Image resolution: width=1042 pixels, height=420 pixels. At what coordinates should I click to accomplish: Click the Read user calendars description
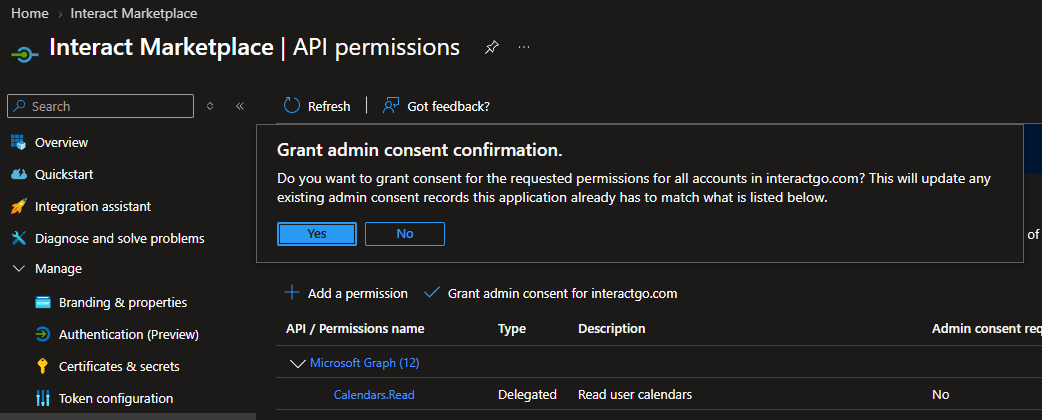pos(635,395)
